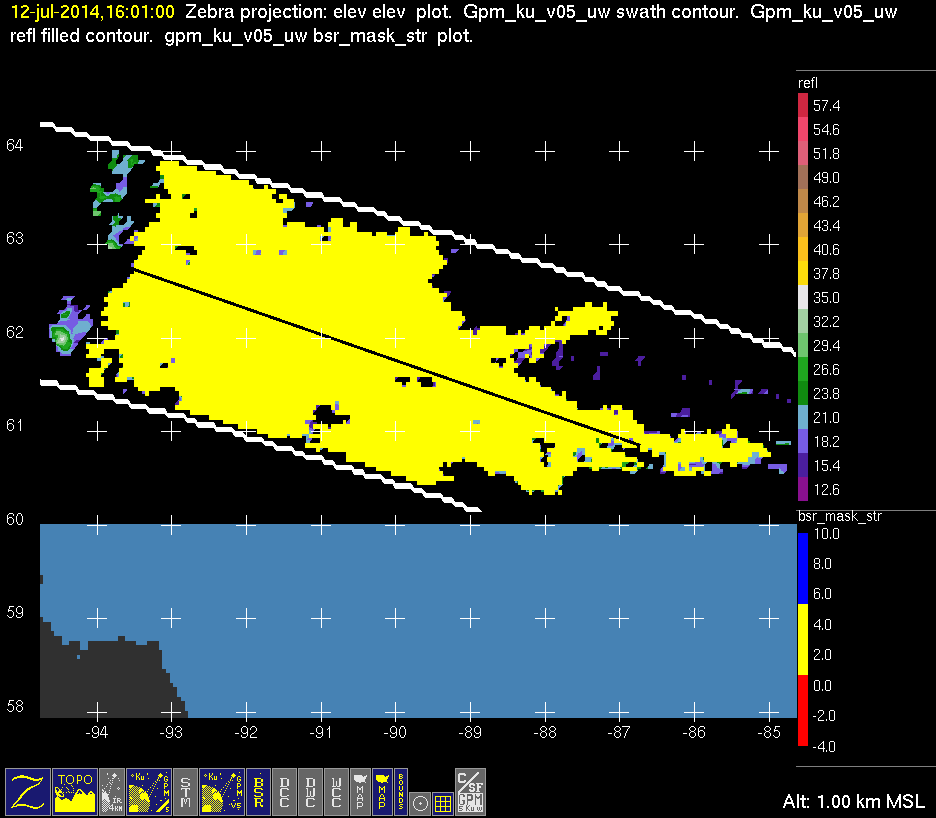Toggle the range ring circle icon

pos(420,804)
